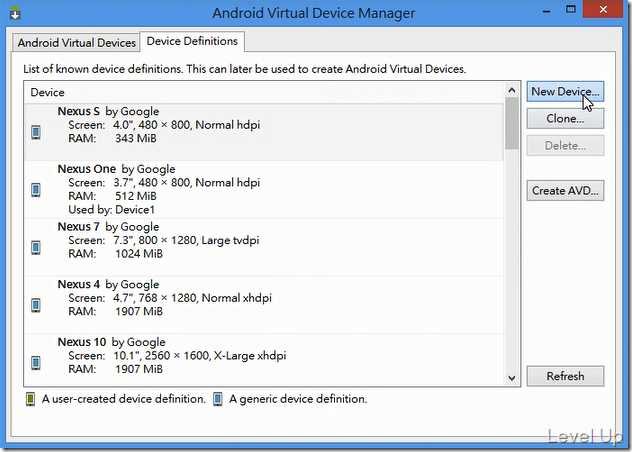Viewport: 632px width, 452px height.
Task: Click the '343 MiB' RAM value
Action: click(136, 138)
